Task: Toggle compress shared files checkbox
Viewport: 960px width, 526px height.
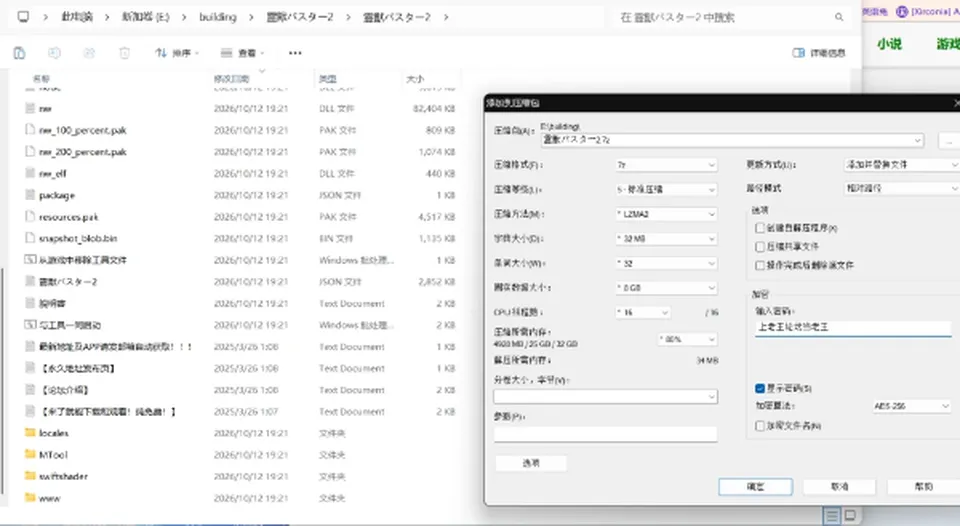Action: 760,246
